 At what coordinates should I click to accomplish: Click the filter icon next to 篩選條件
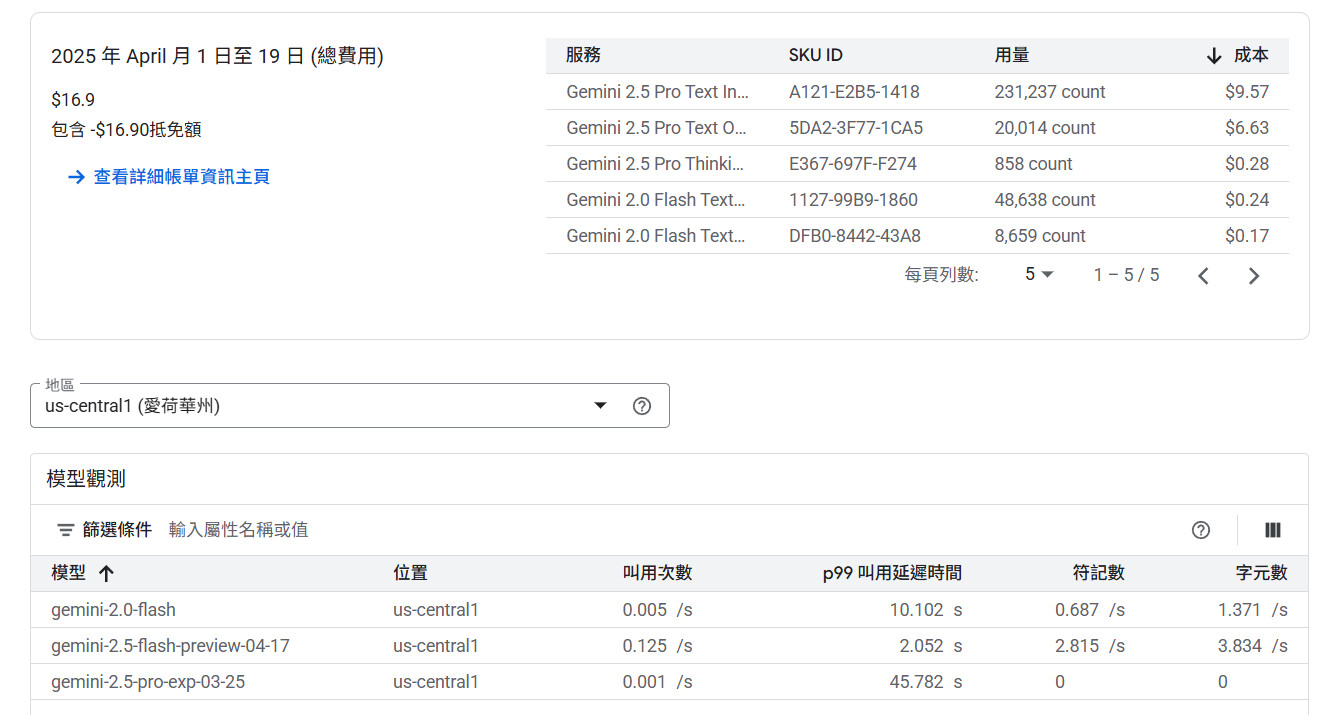(66, 530)
